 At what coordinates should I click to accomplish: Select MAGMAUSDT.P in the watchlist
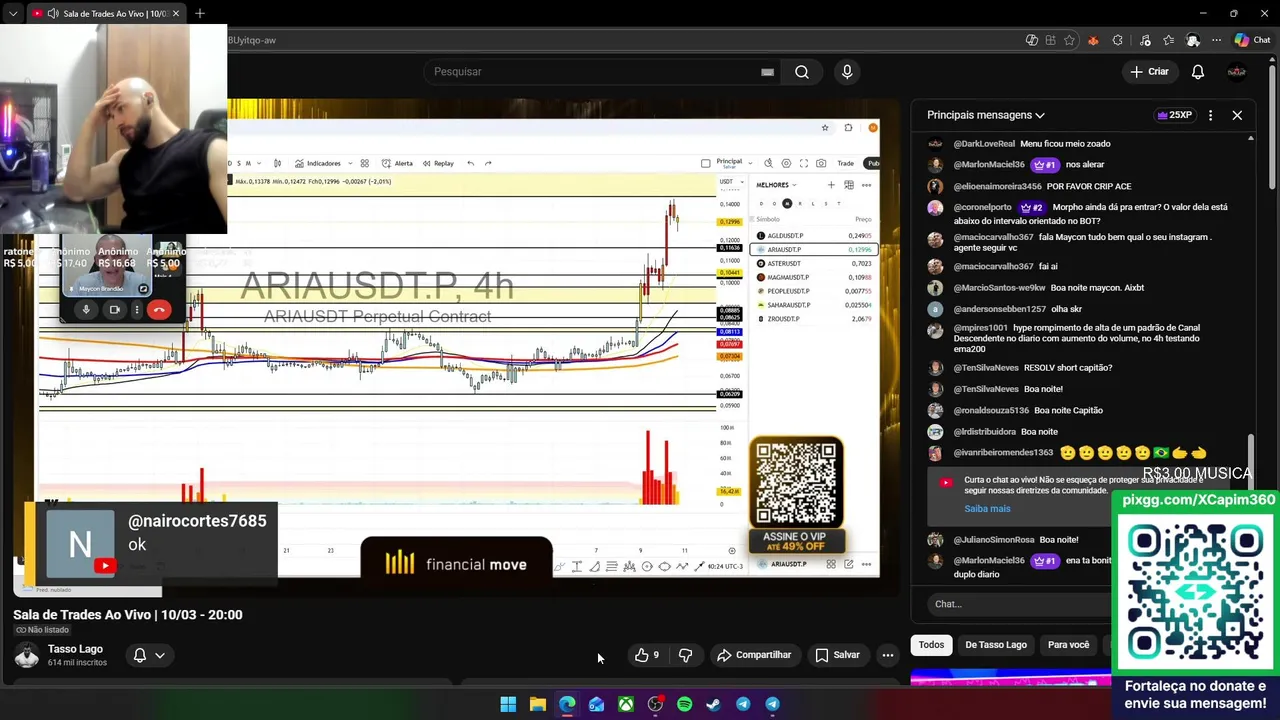(x=813, y=277)
